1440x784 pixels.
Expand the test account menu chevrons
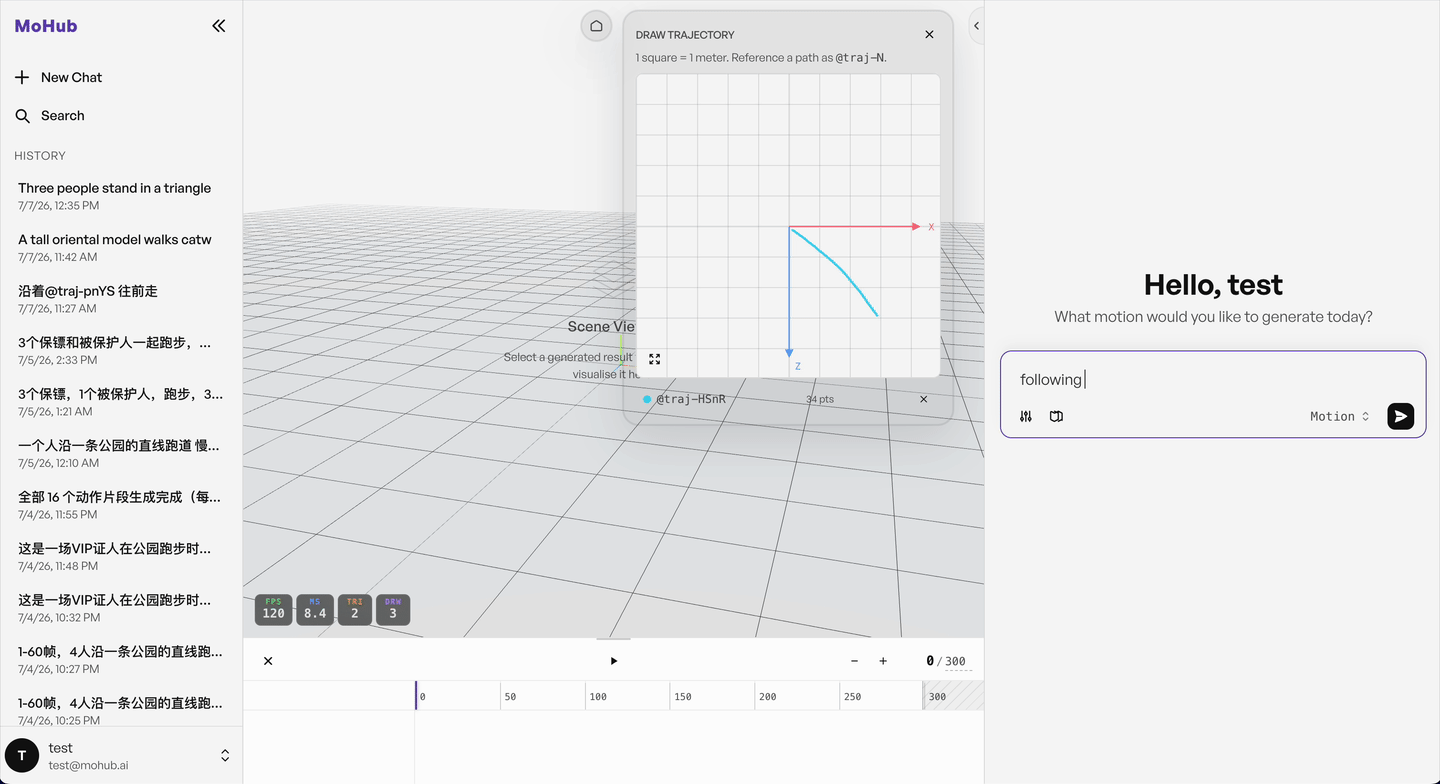point(225,755)
